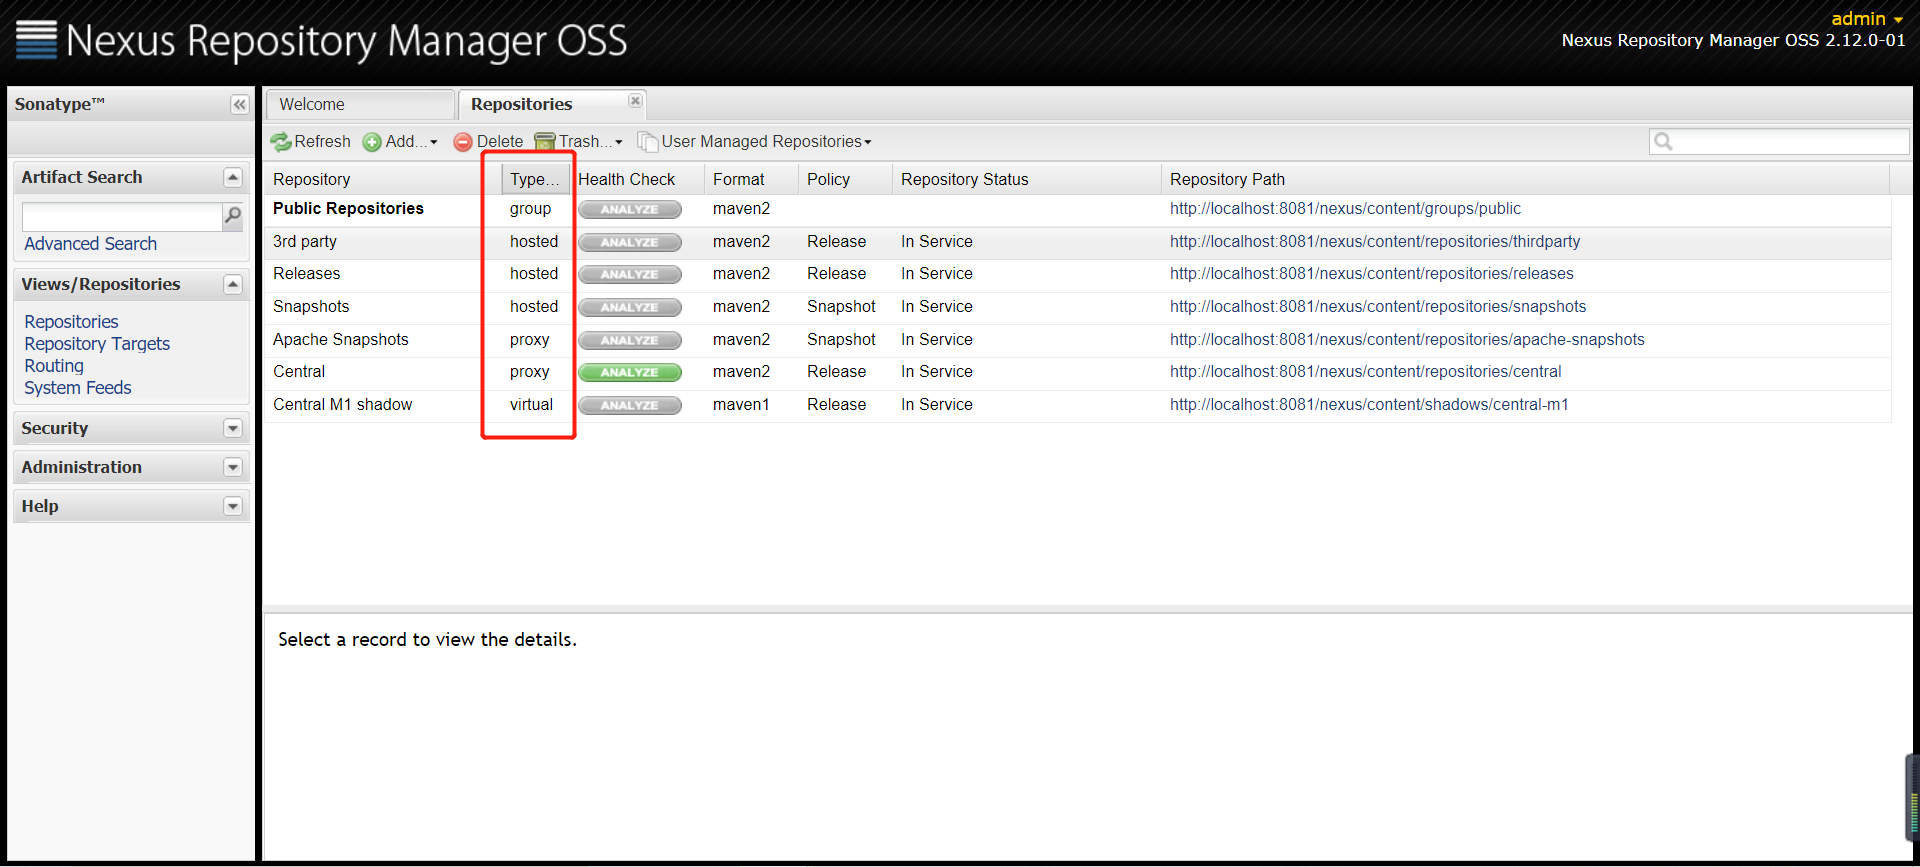Click the Artifact Search text field
This screenshot has width=1920, height=867.
point(122,216)
